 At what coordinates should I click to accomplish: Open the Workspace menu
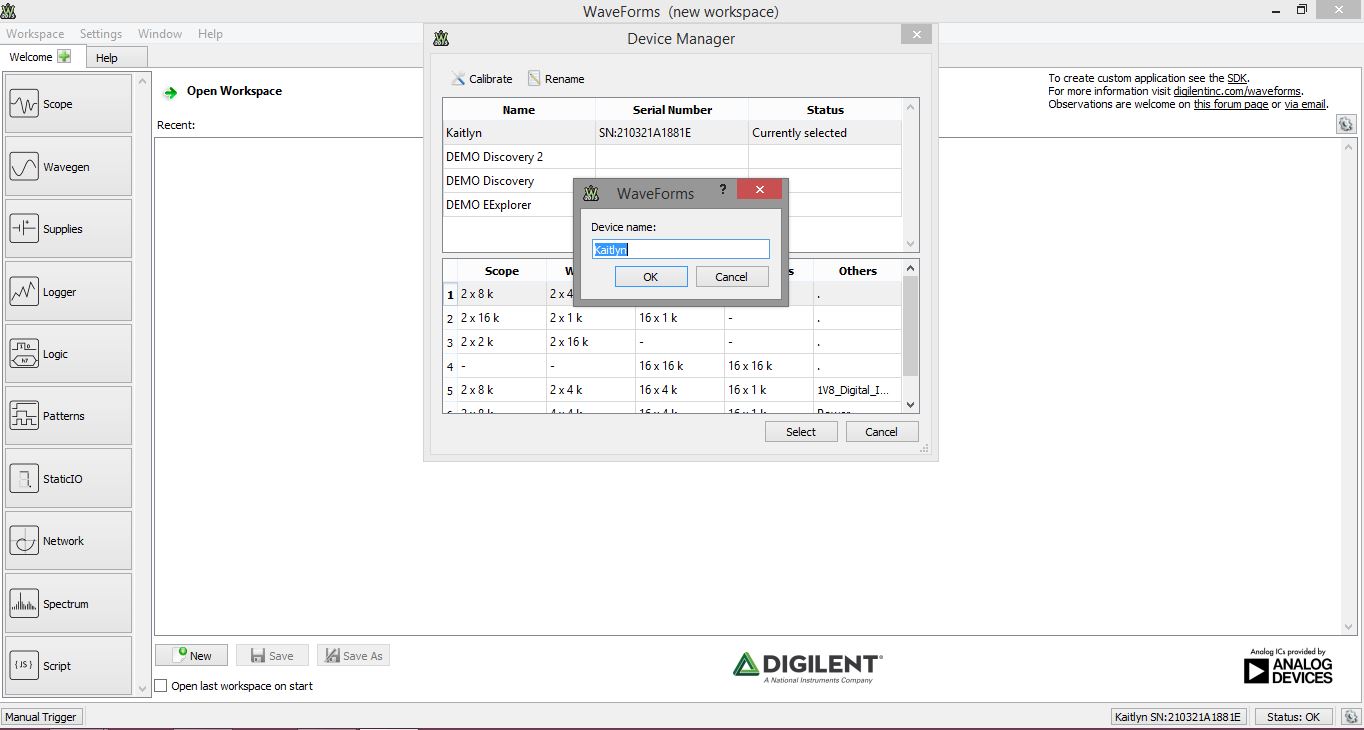coord(35,34)
